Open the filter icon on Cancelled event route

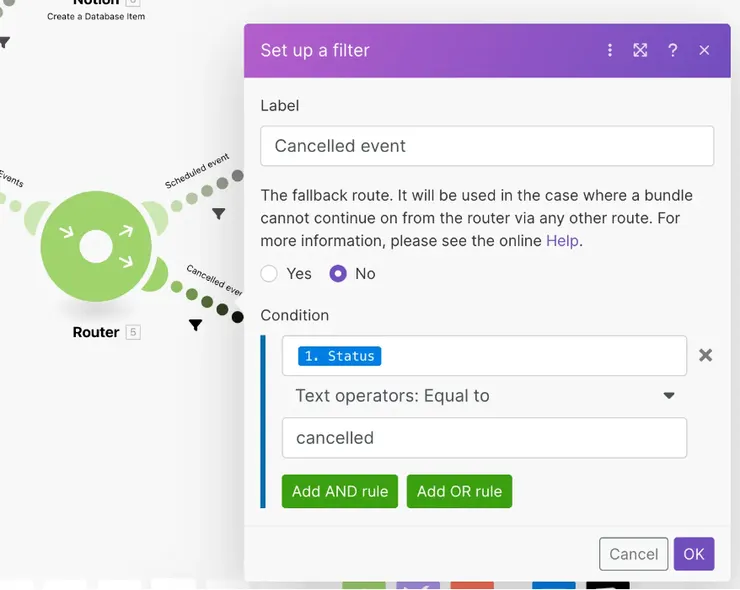(x=195, y=325)
